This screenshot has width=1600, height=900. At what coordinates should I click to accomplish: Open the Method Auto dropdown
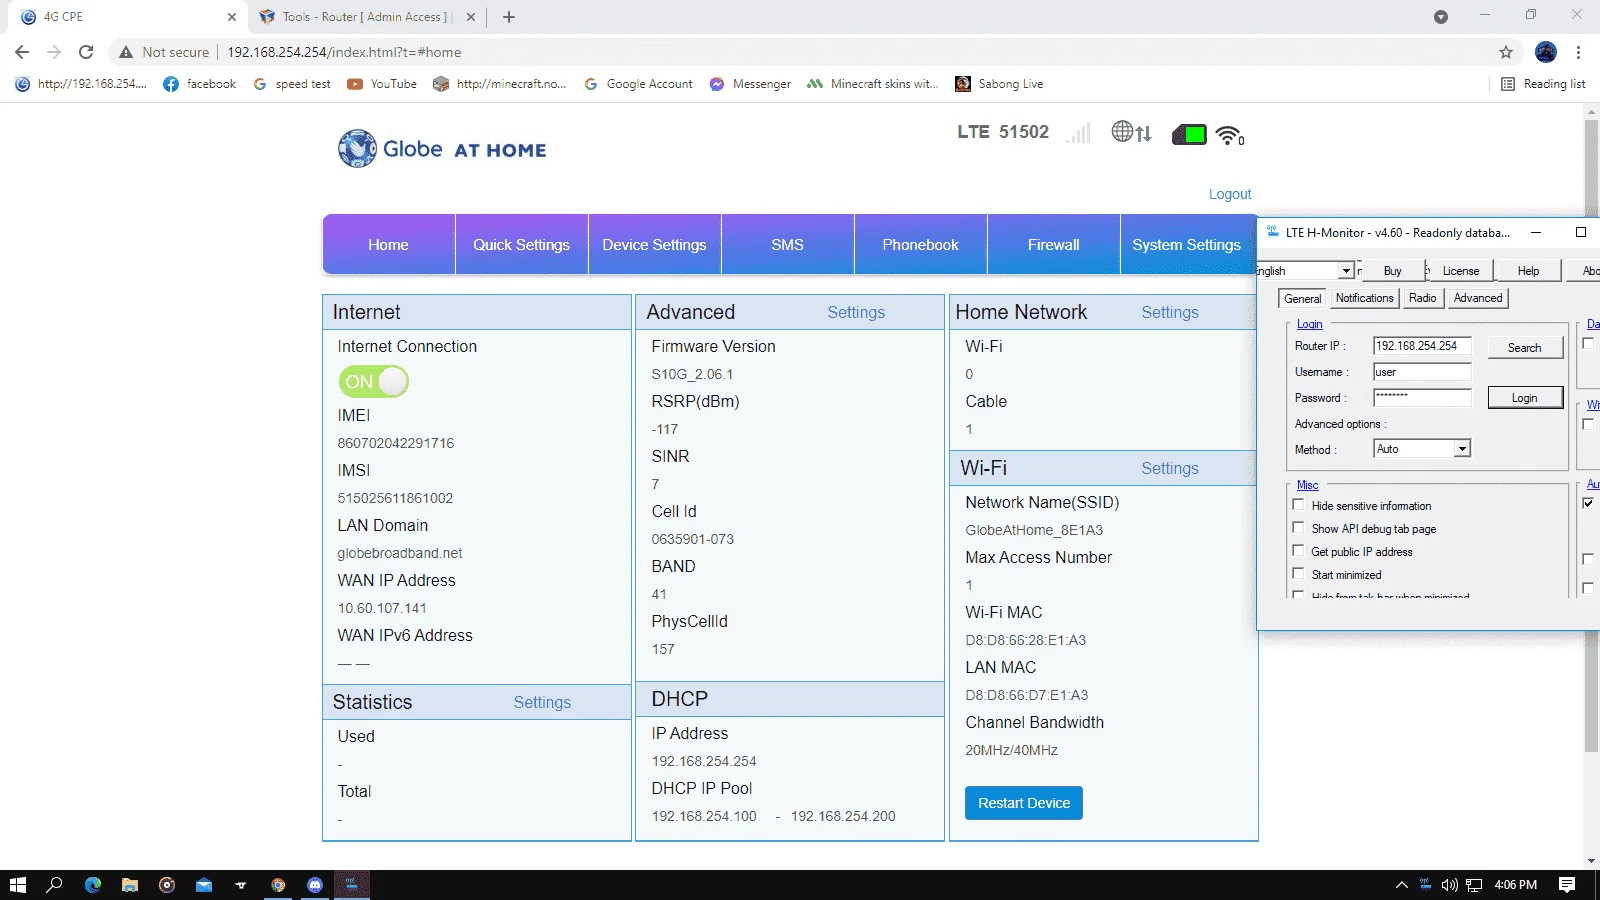(1462, 449)
